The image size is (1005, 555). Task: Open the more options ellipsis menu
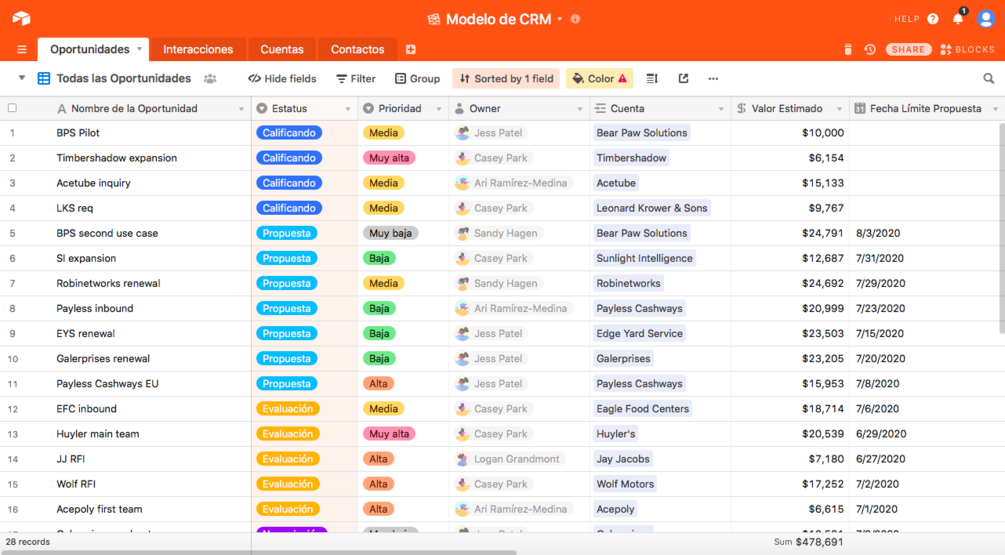tap(713, 79)
